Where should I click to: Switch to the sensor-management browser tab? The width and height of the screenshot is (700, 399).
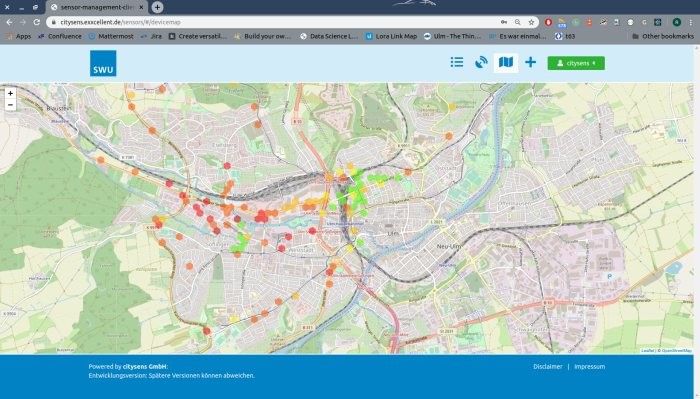(x=97, y=7)
